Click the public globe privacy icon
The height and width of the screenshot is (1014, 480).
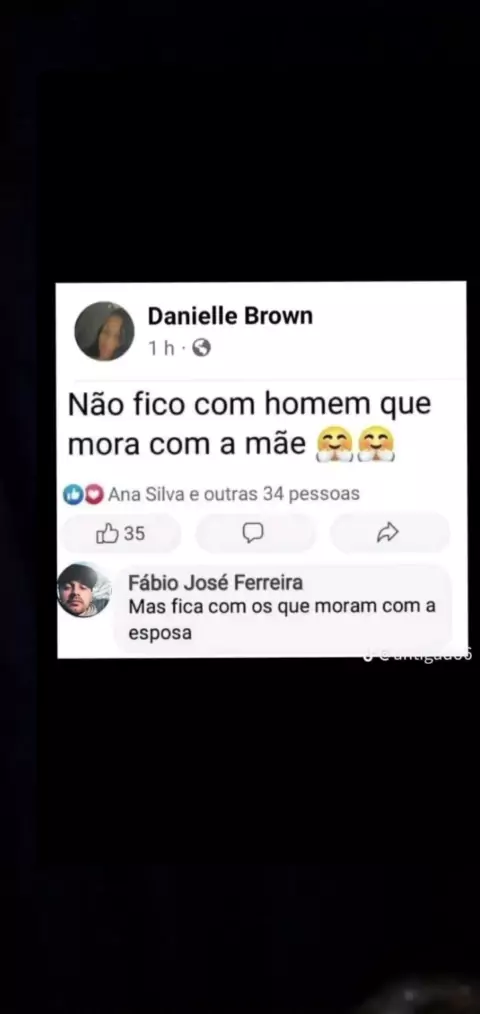tap(202, 349)
